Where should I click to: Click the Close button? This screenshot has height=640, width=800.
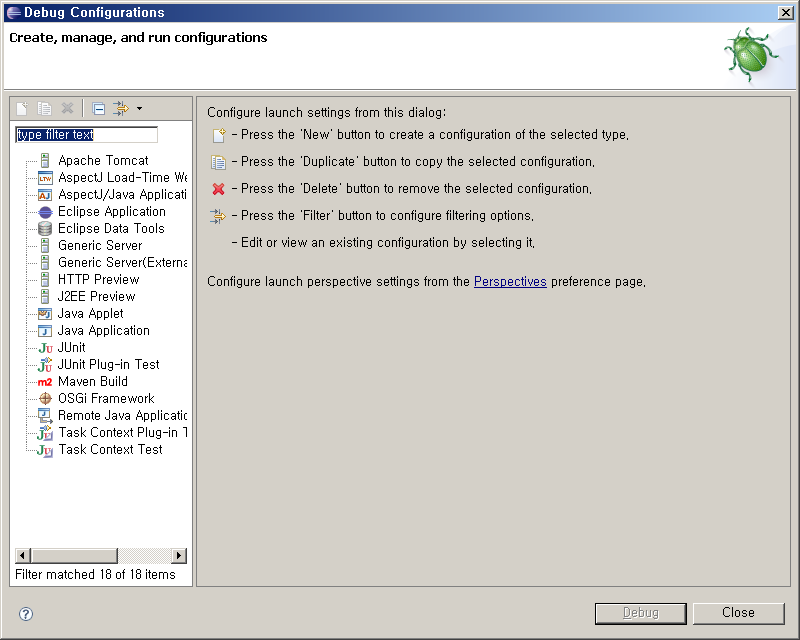[739, 613]
